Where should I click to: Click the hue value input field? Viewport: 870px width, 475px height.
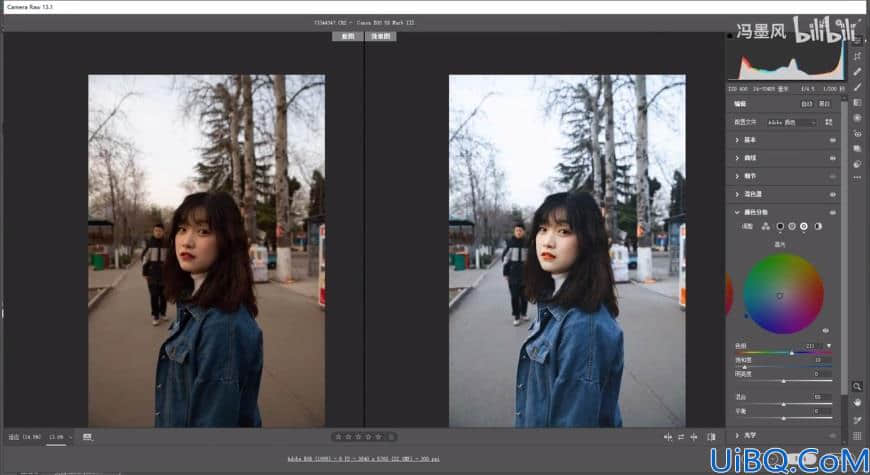click(x=812, y=346)
